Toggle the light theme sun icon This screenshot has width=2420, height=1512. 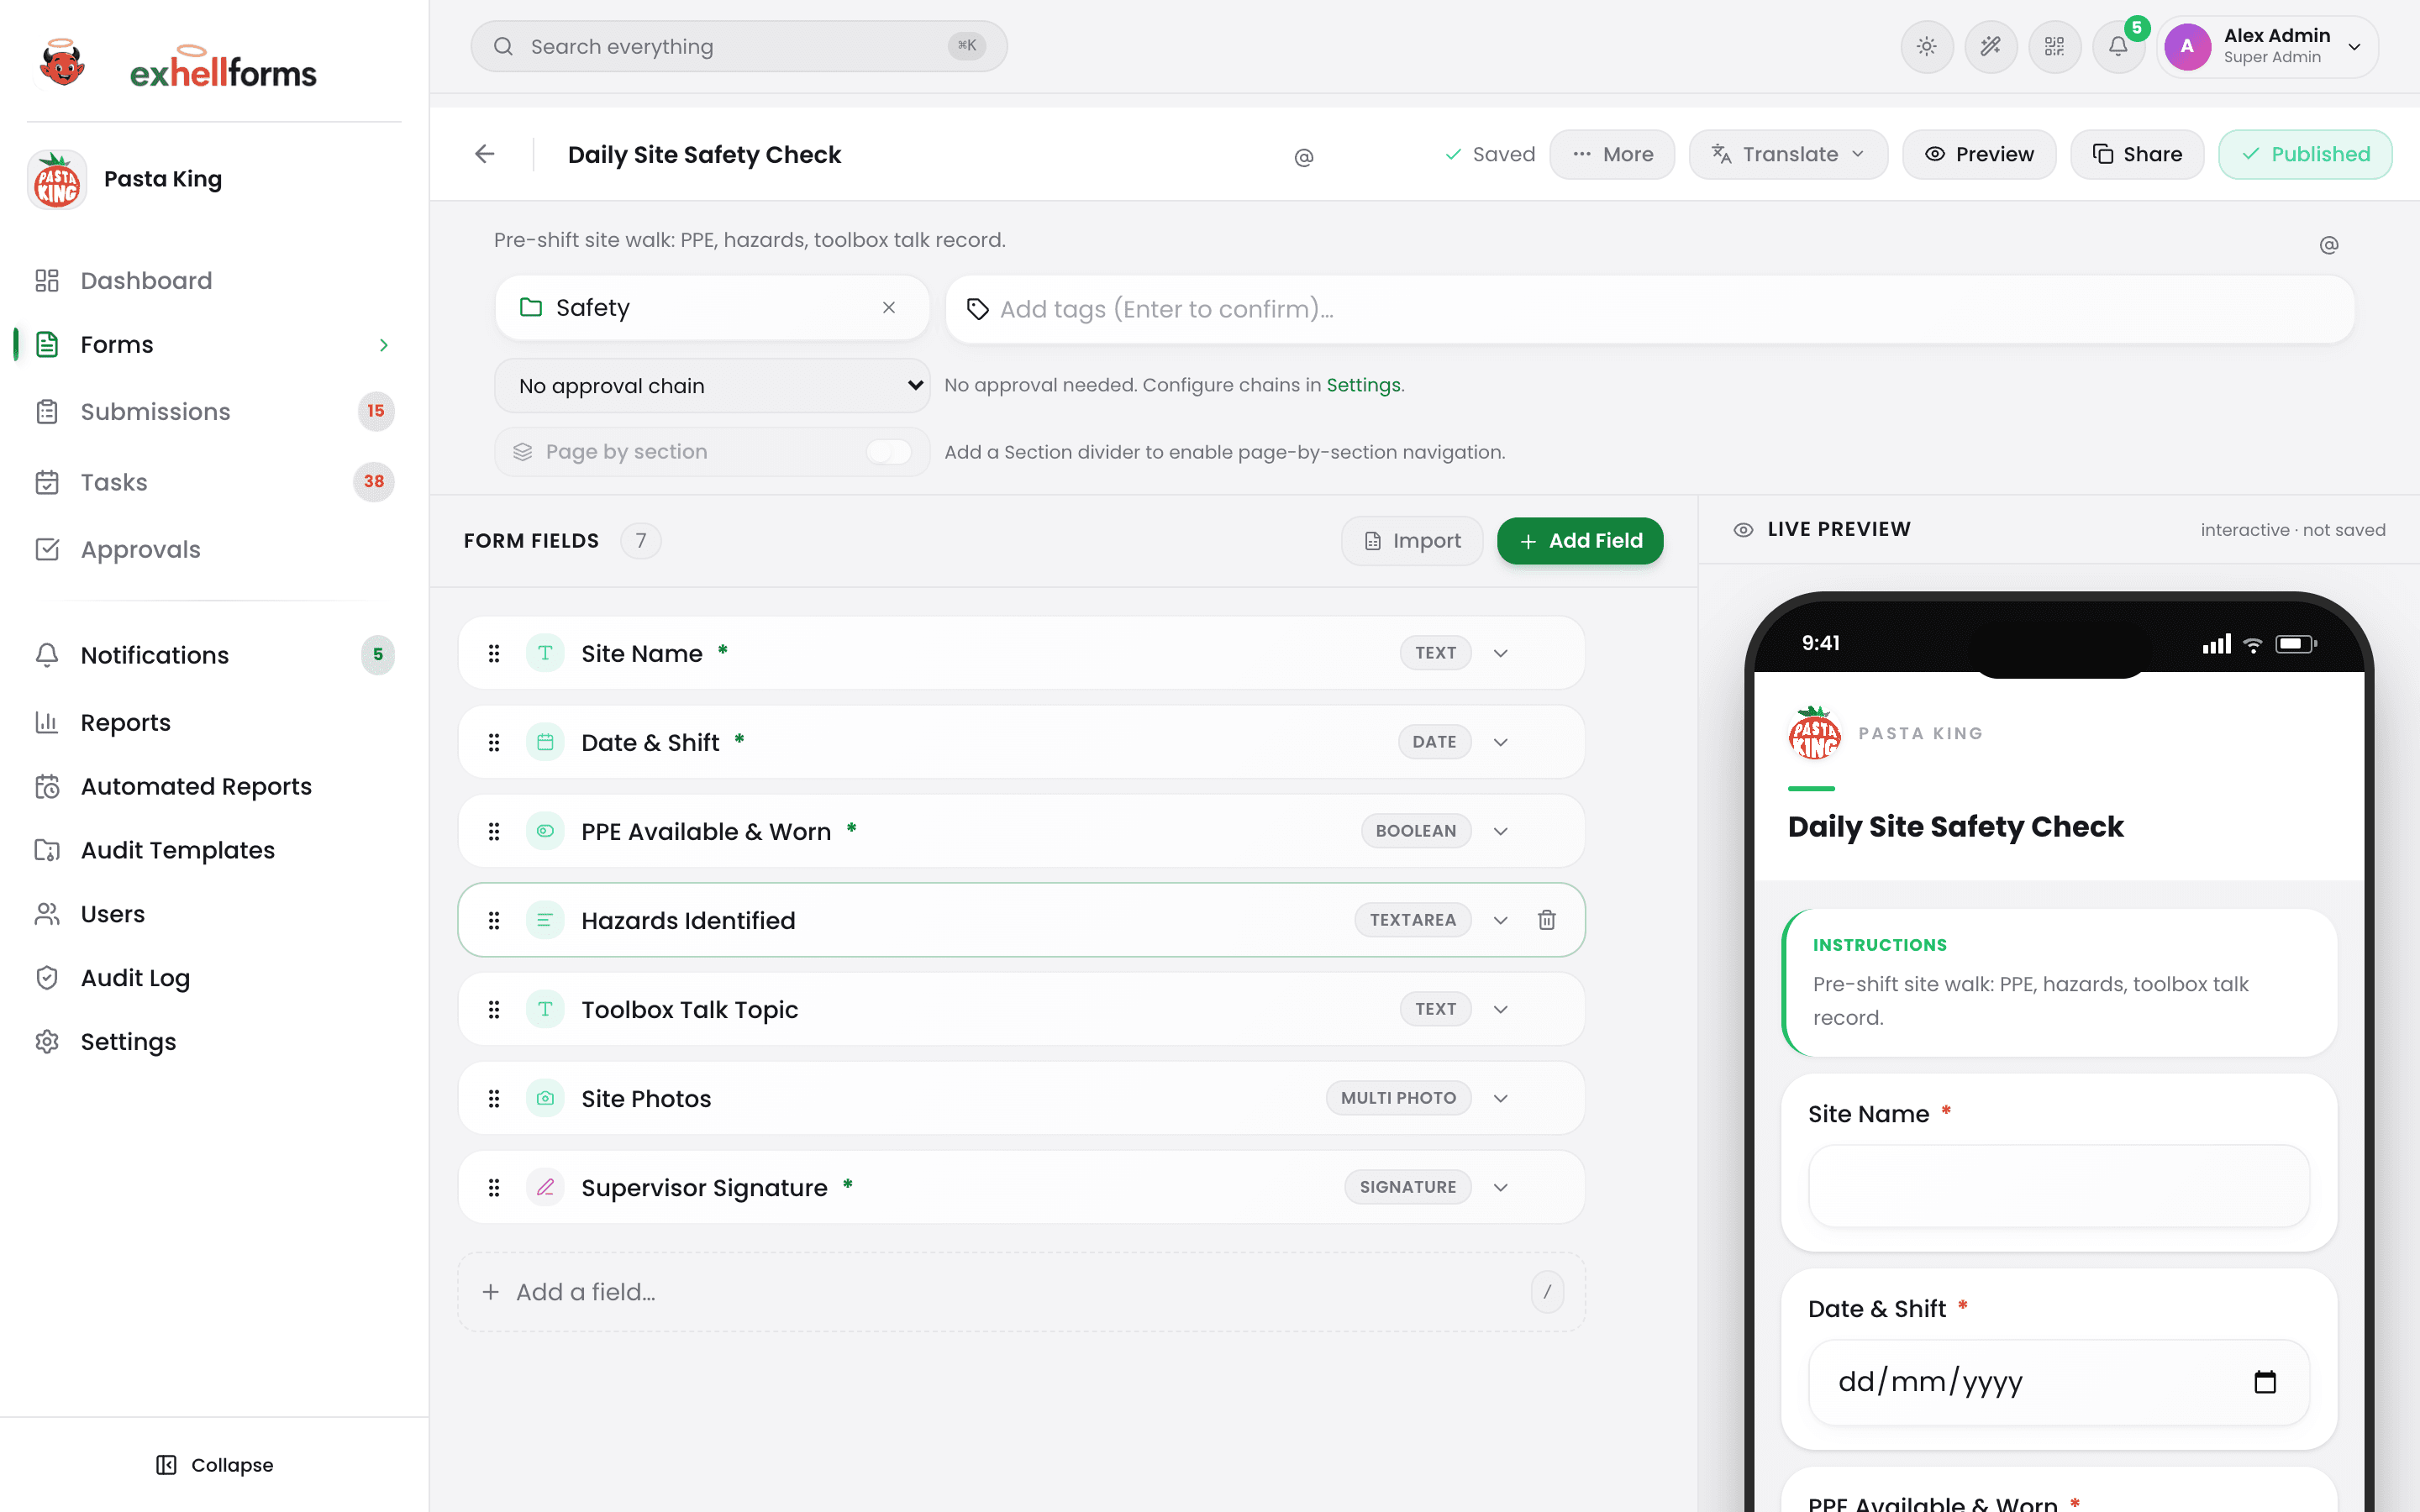tap(1926, 47)
